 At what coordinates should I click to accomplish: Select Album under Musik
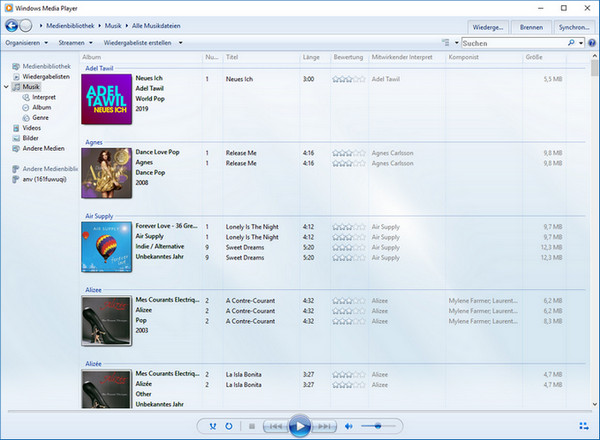click(x=37, y=108)
